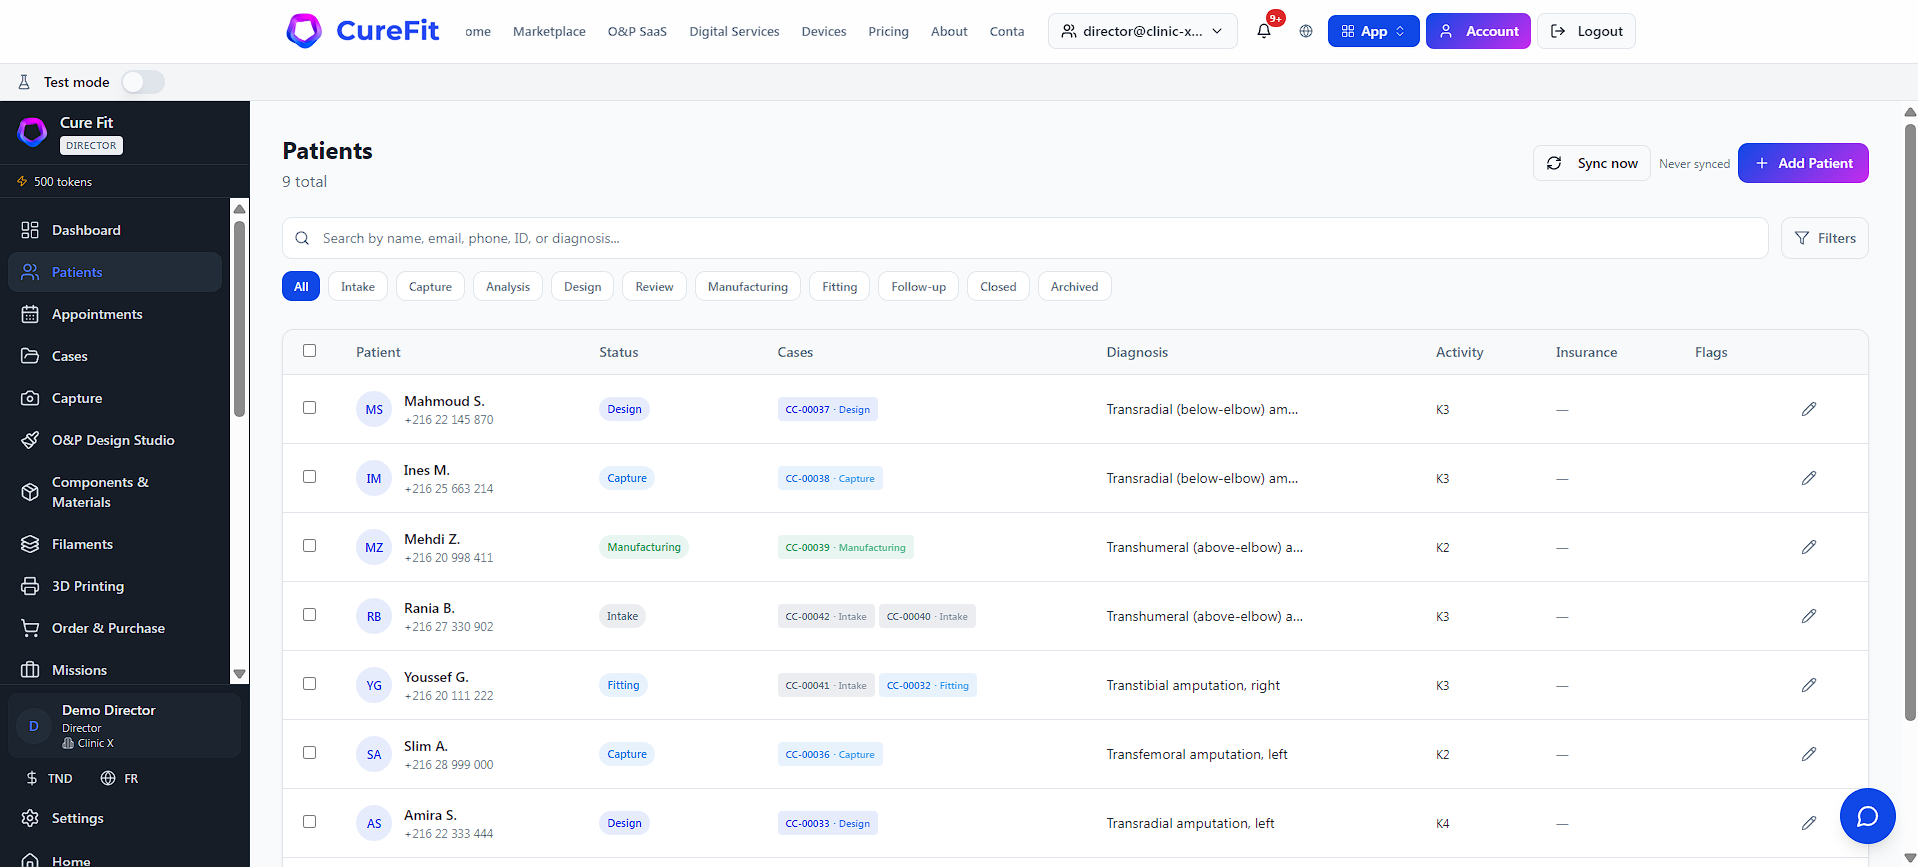Viewport: 1918px width, 867px height.
Task: Select Youssef G.'s row checkbox
Action: [x=310, y=684]
